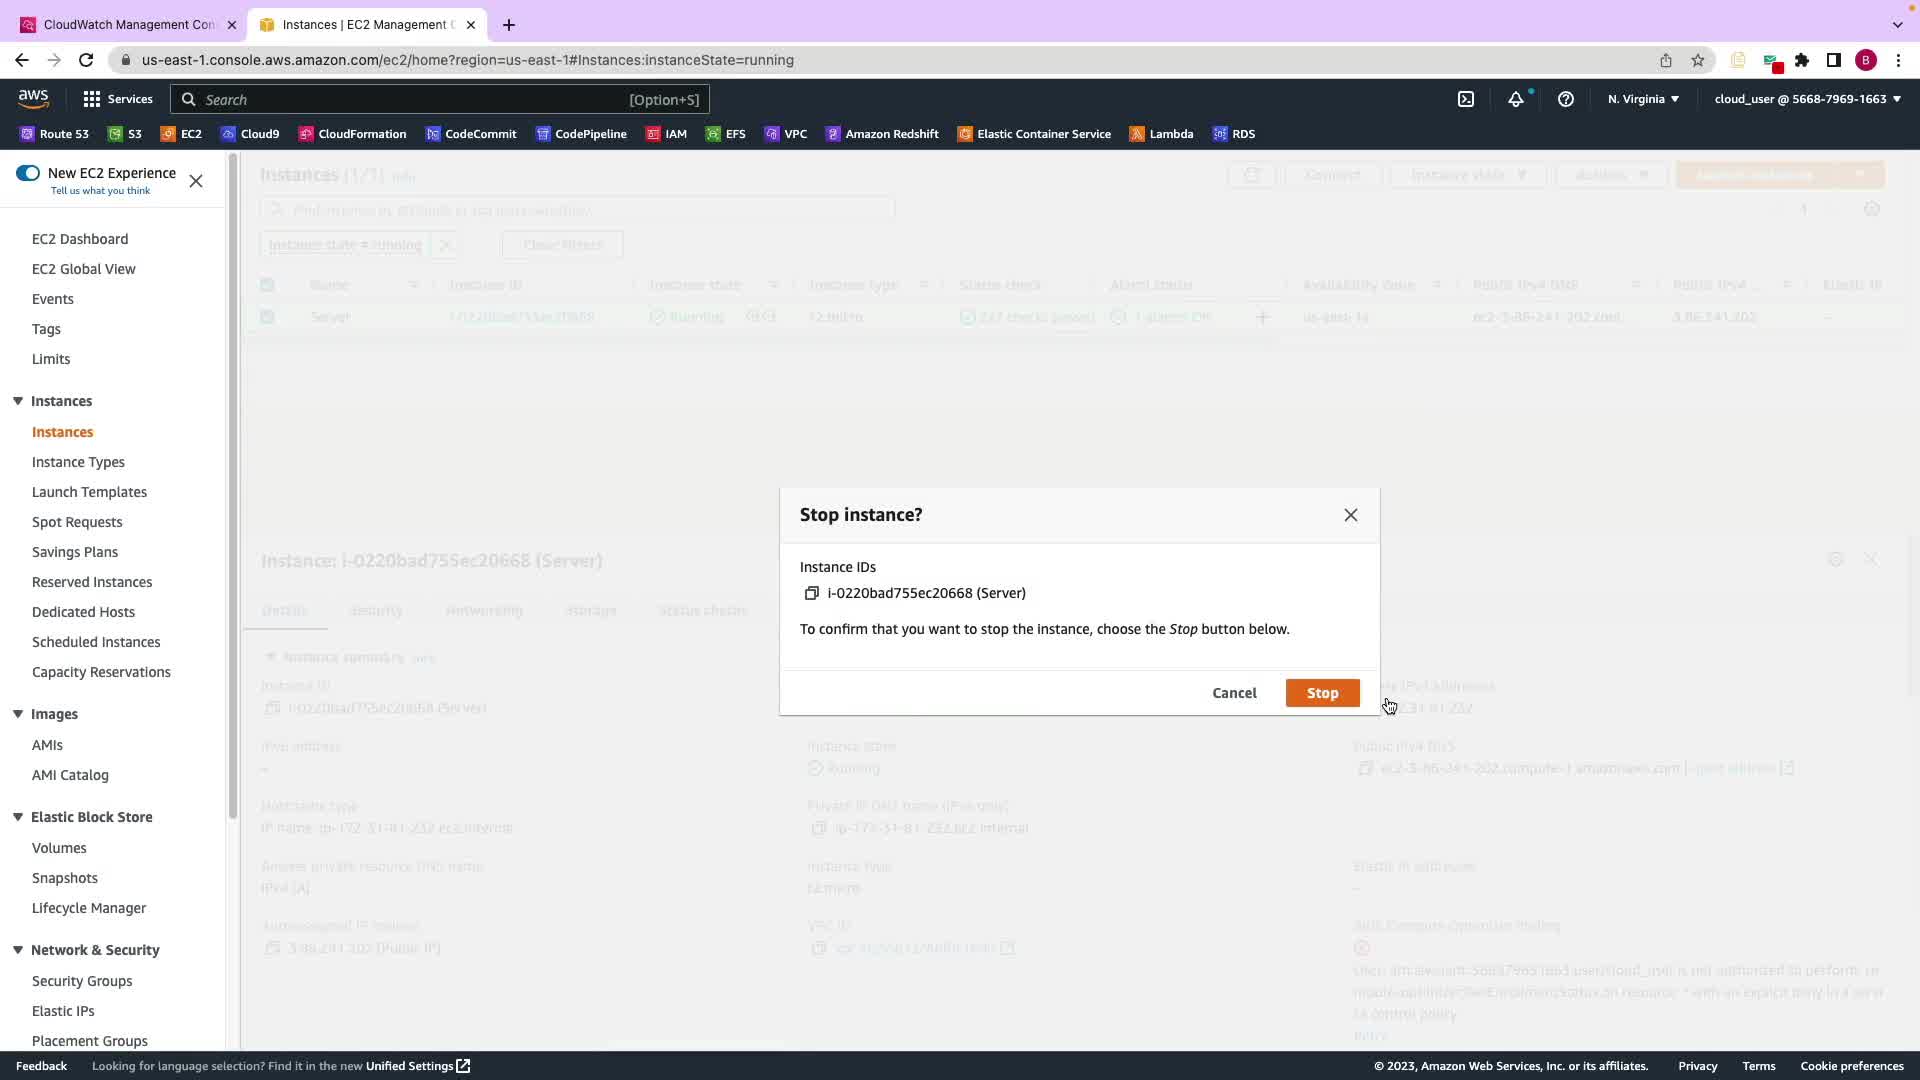Open notifications bell icon

[x=1516, y=99]
